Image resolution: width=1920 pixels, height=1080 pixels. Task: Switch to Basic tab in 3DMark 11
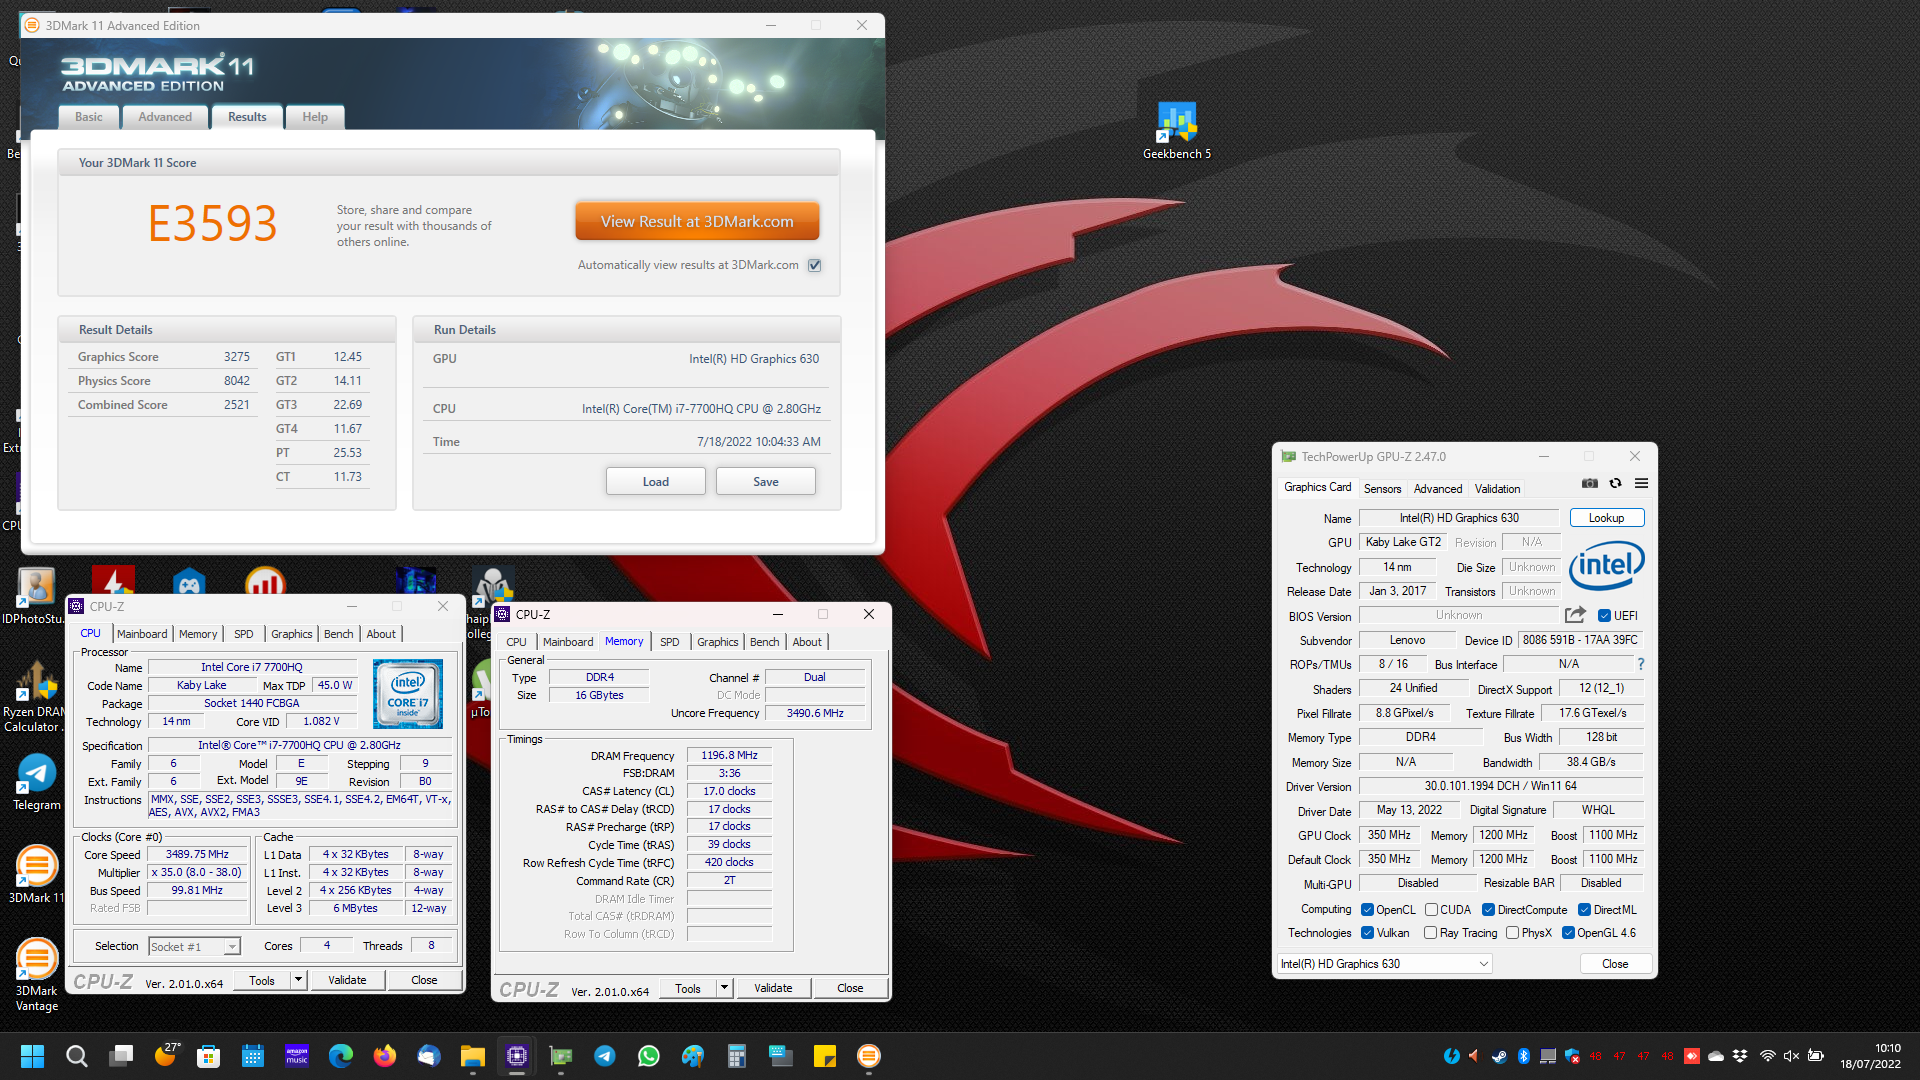click(88, 117)
